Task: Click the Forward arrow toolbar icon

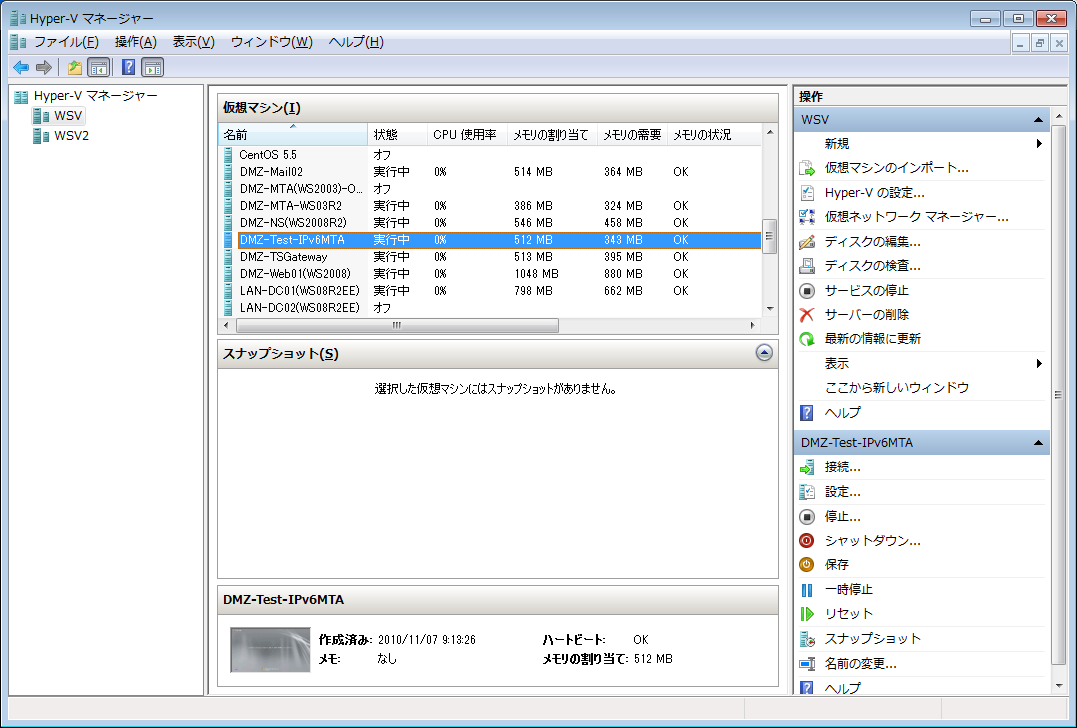Action: pos(44,67)
